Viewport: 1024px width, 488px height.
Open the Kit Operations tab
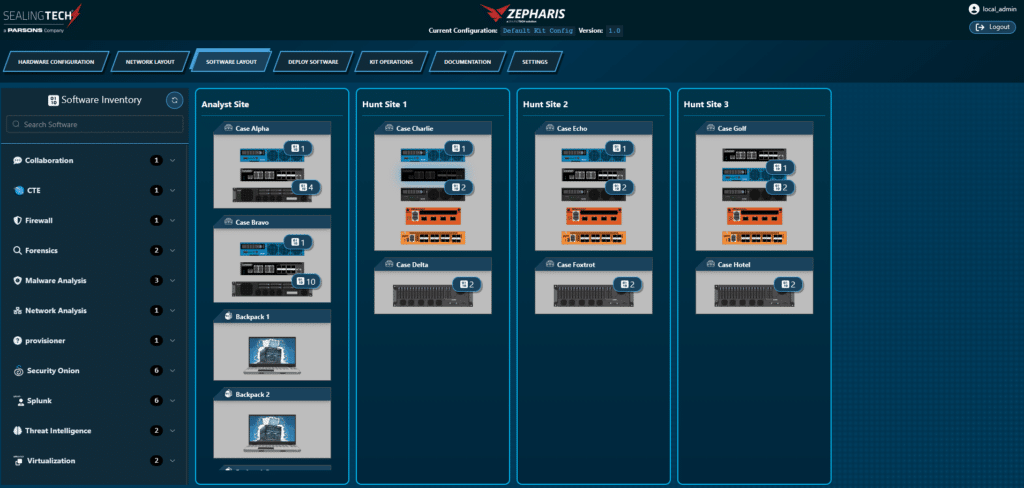pyautogui.click(x=392, y=62)
